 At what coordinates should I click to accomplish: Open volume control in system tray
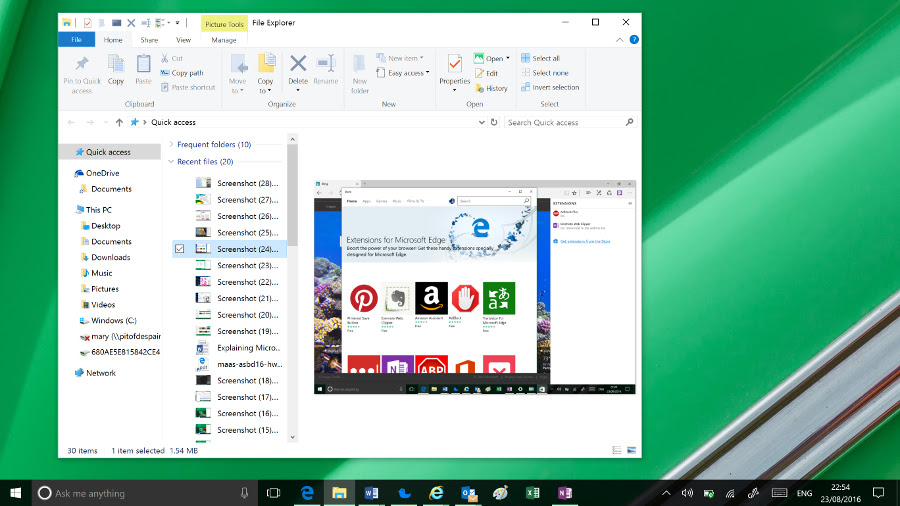(687, 493)
